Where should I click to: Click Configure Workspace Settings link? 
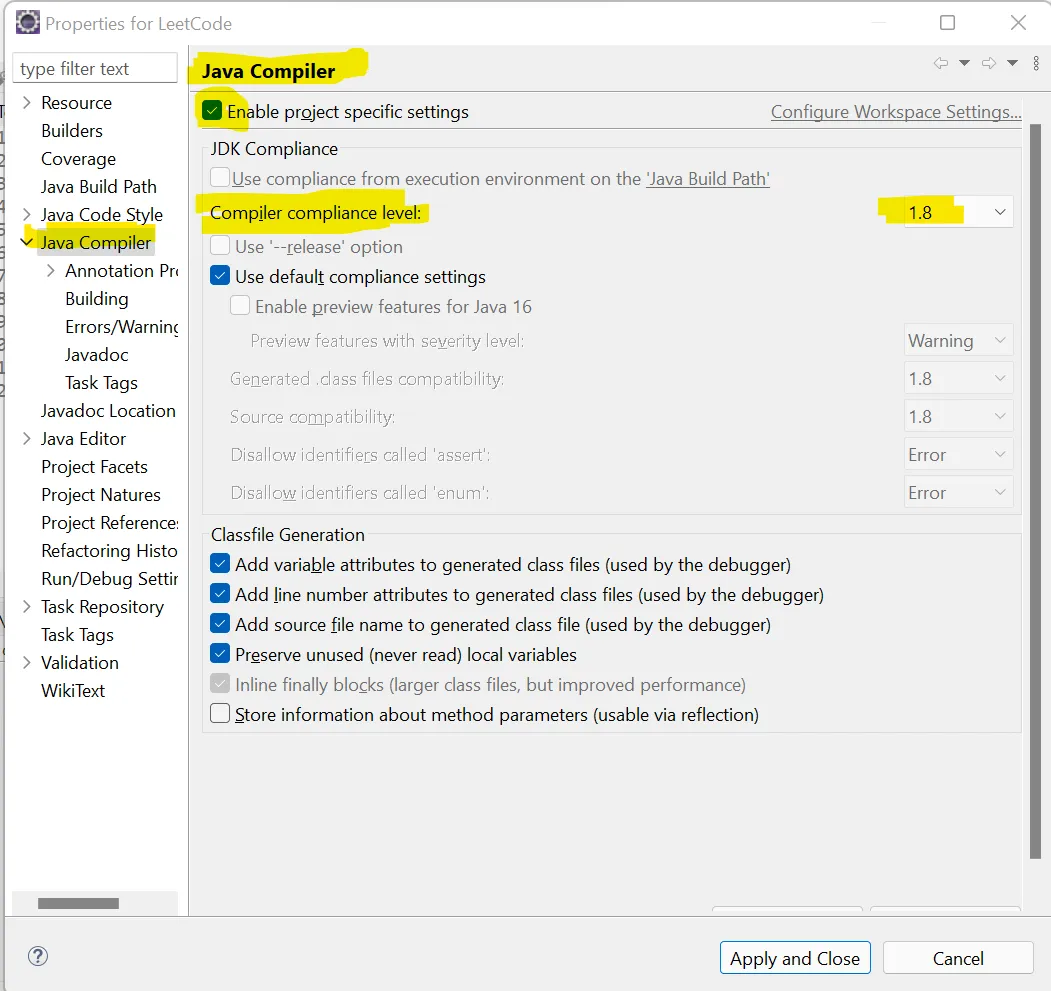[x=895, y=111]
